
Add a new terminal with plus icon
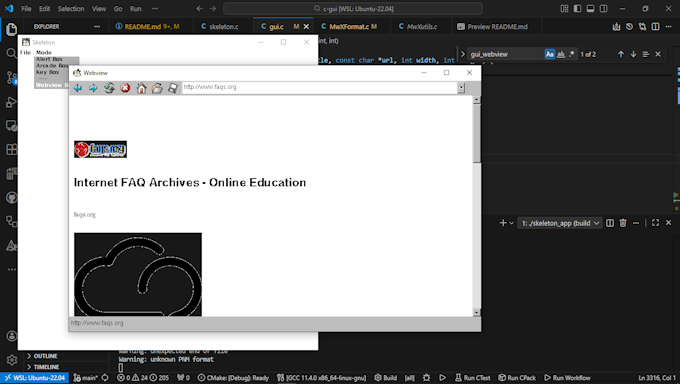click(503, 223)
